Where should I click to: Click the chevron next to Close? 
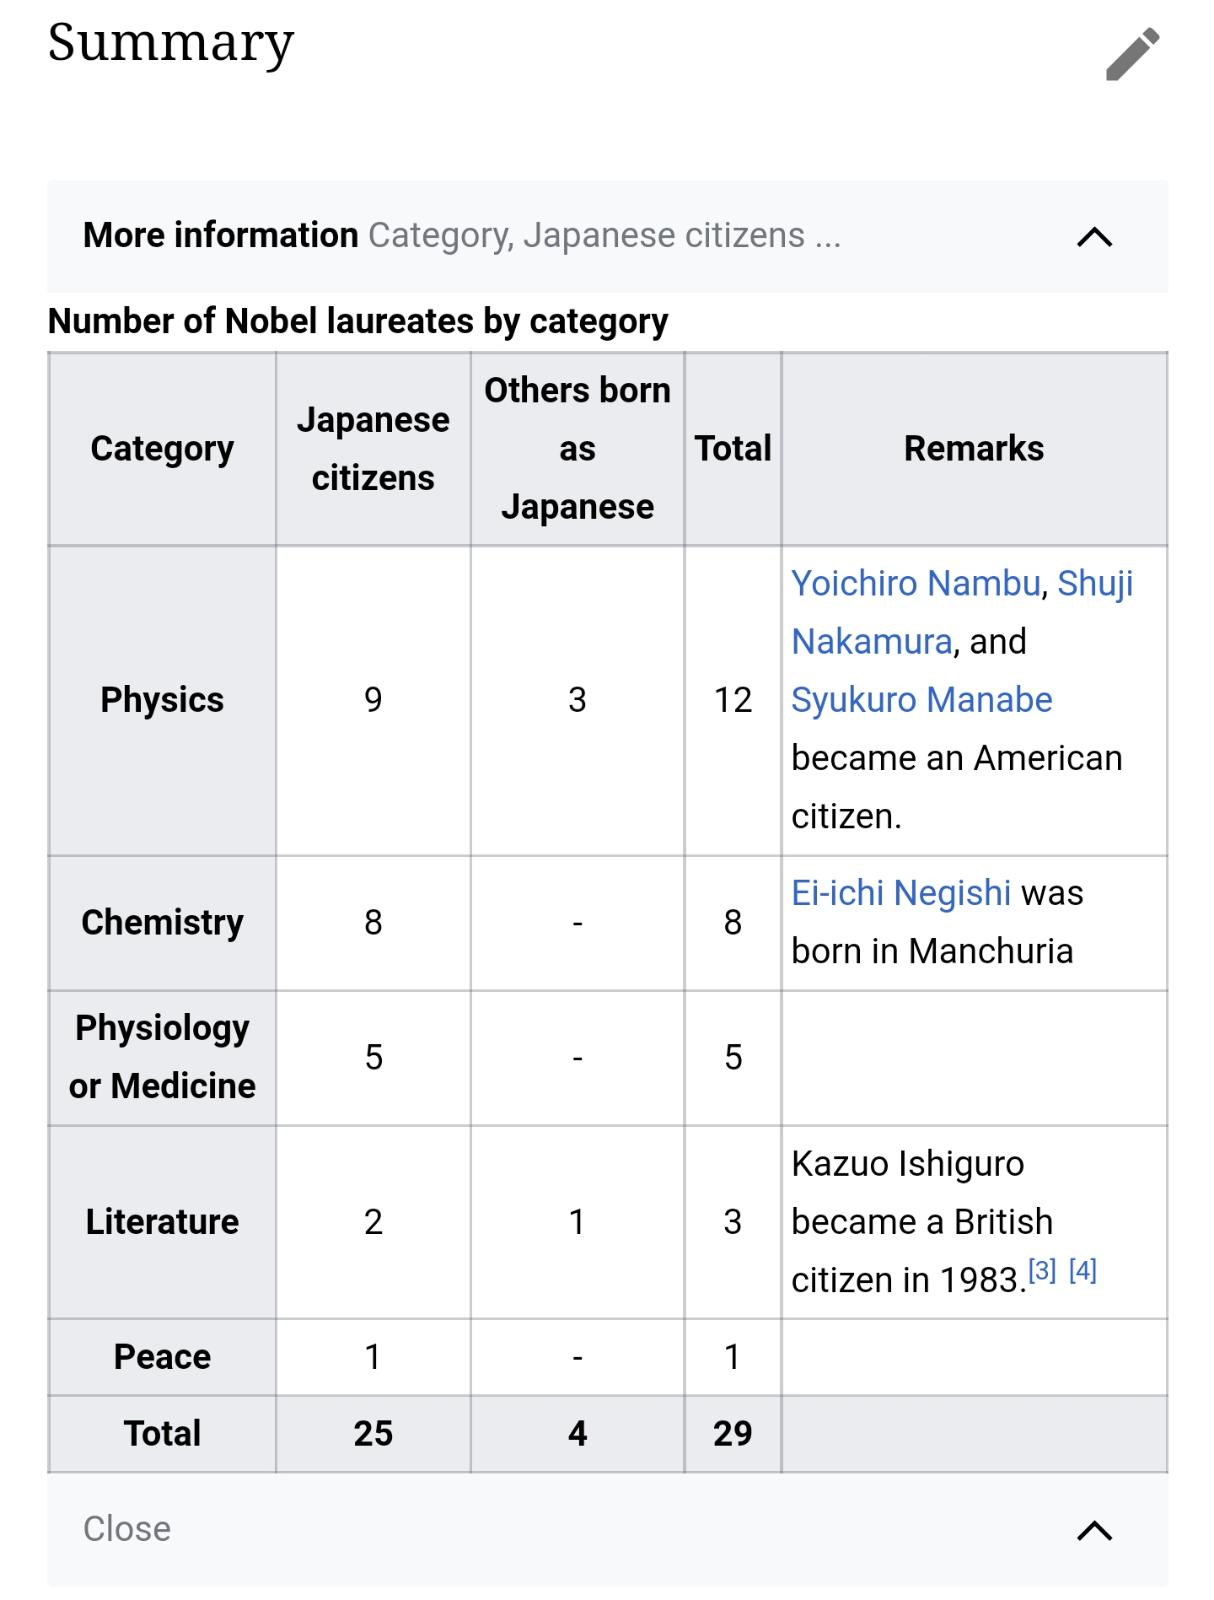click(1094, 1530)
